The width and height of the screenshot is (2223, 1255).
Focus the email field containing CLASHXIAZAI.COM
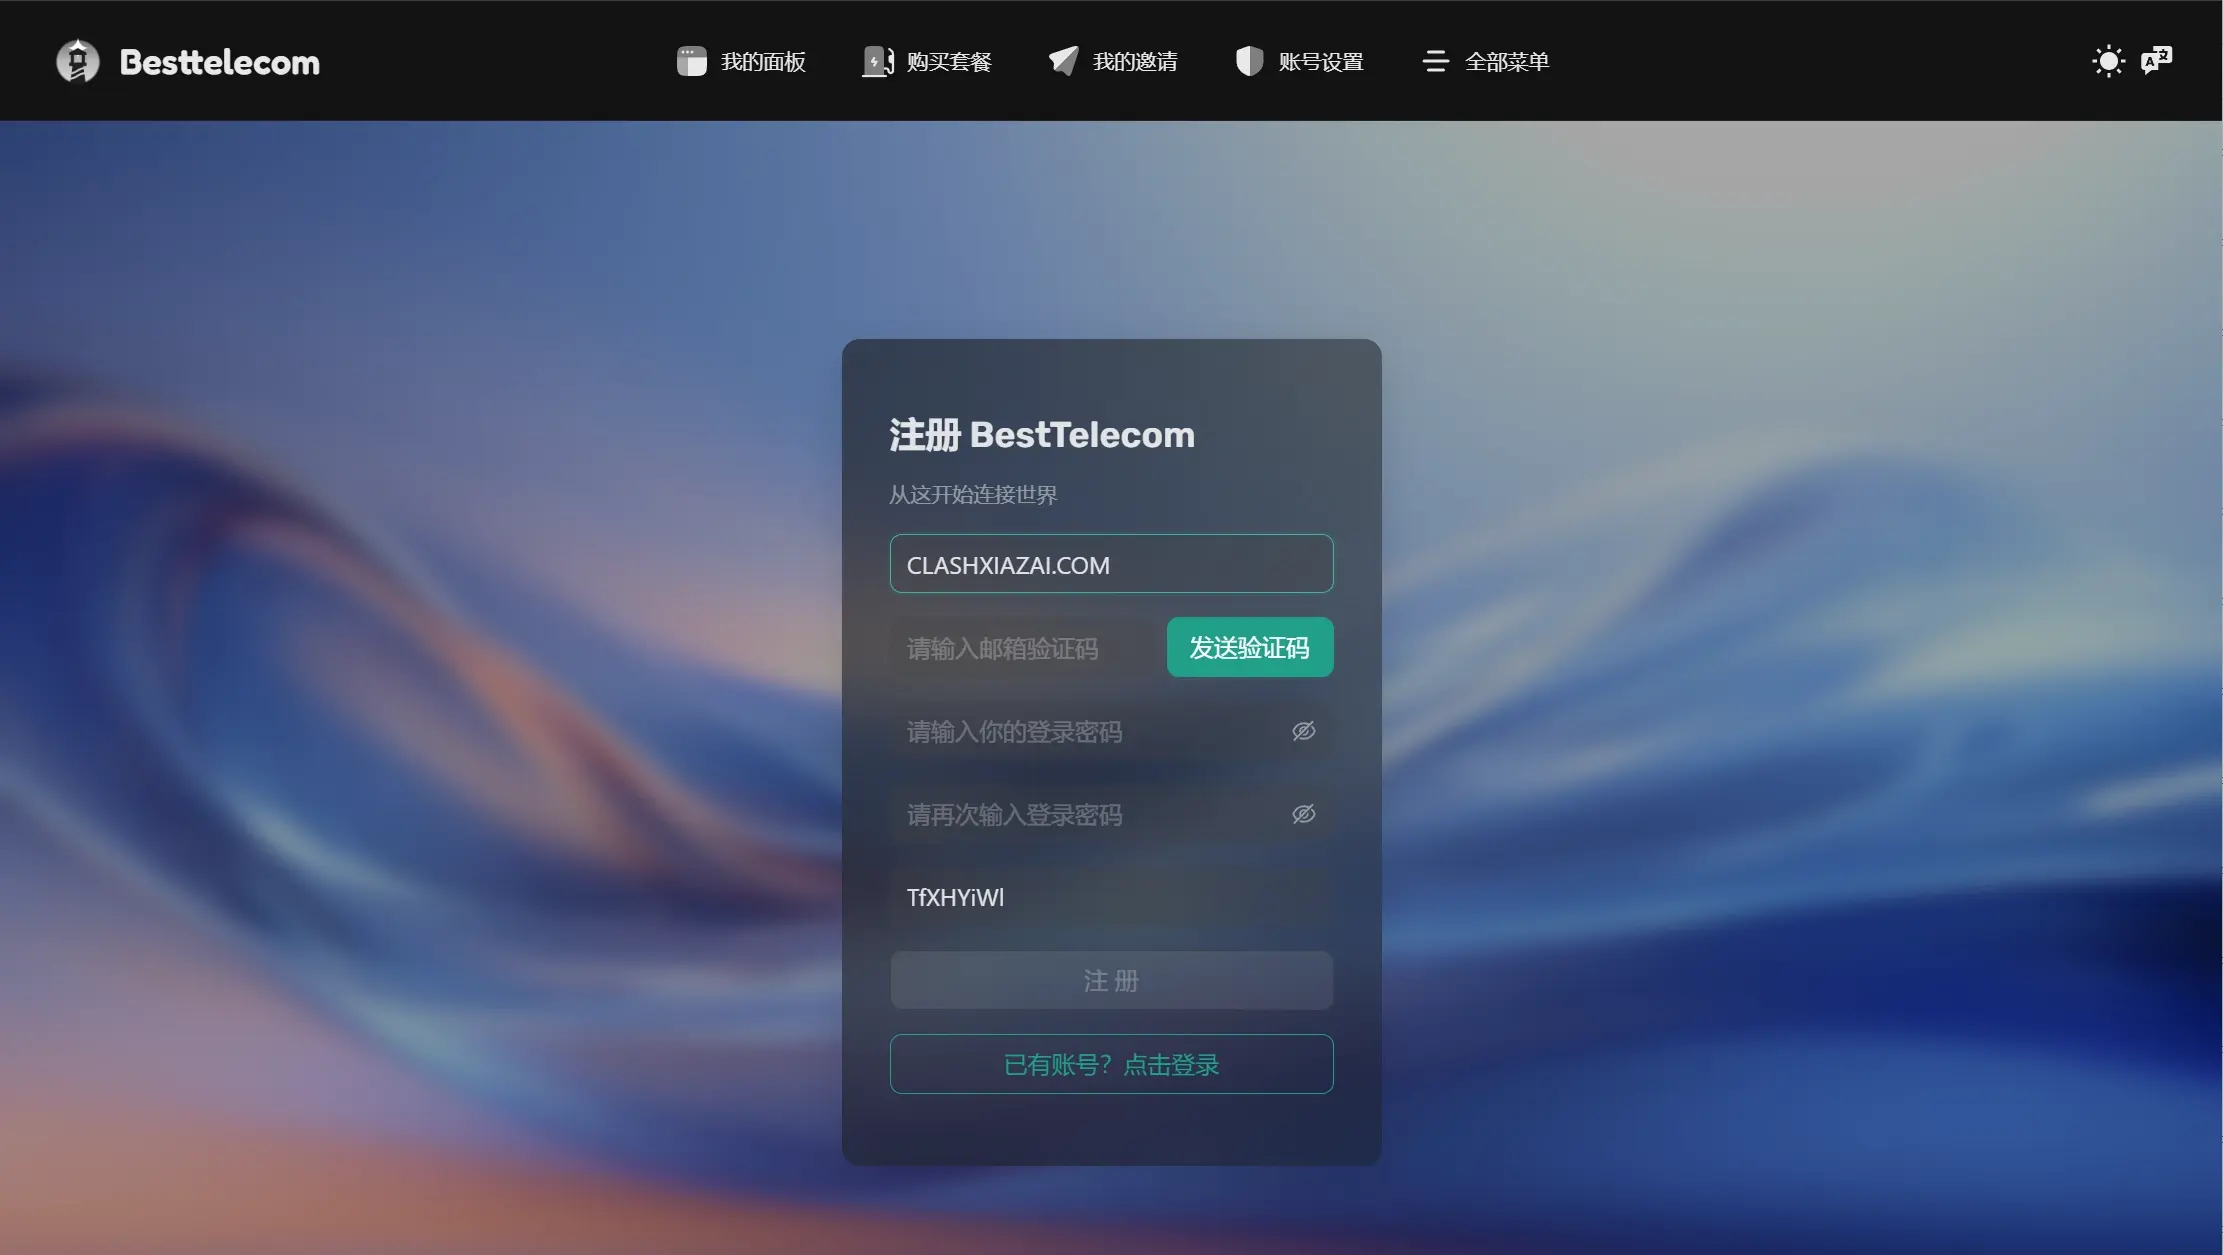pyautogui.click(x=1111, y=564)
